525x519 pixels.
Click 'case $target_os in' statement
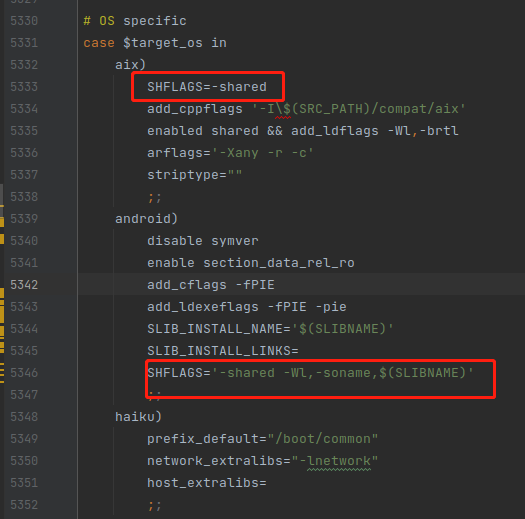(155, 43)
